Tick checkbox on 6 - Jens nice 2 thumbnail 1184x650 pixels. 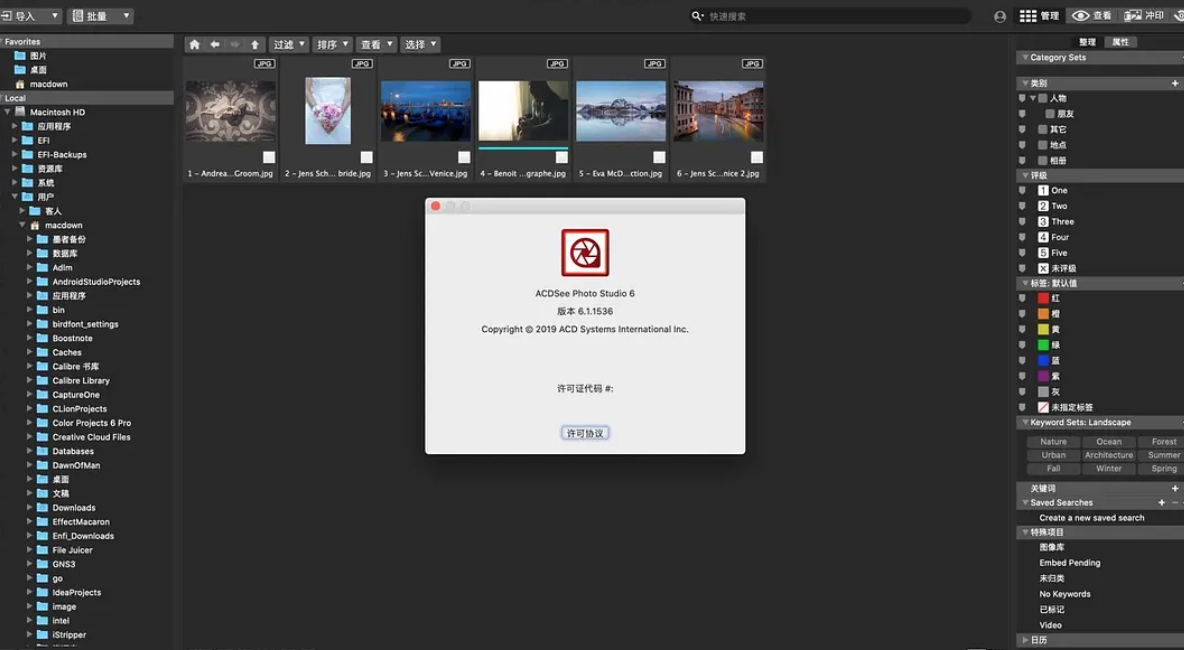757,157
